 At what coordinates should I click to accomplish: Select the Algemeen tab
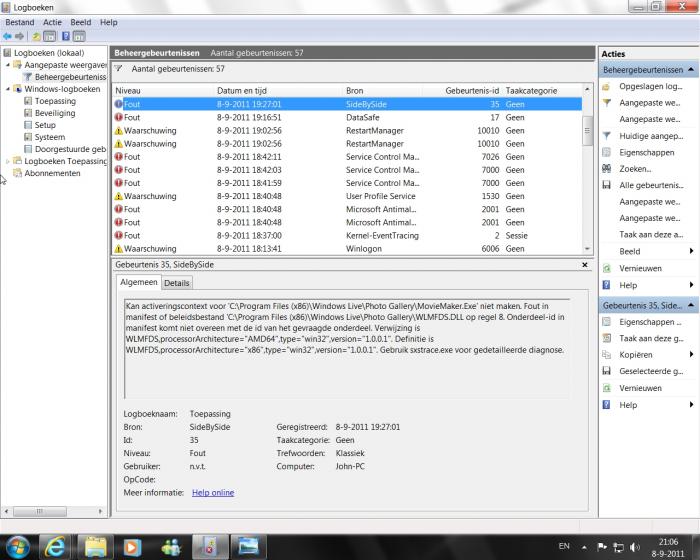click(139, 282)
